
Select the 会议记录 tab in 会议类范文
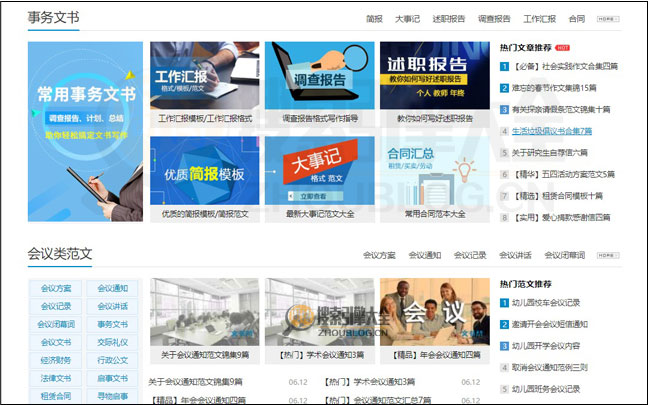click(x=470, y=255)
